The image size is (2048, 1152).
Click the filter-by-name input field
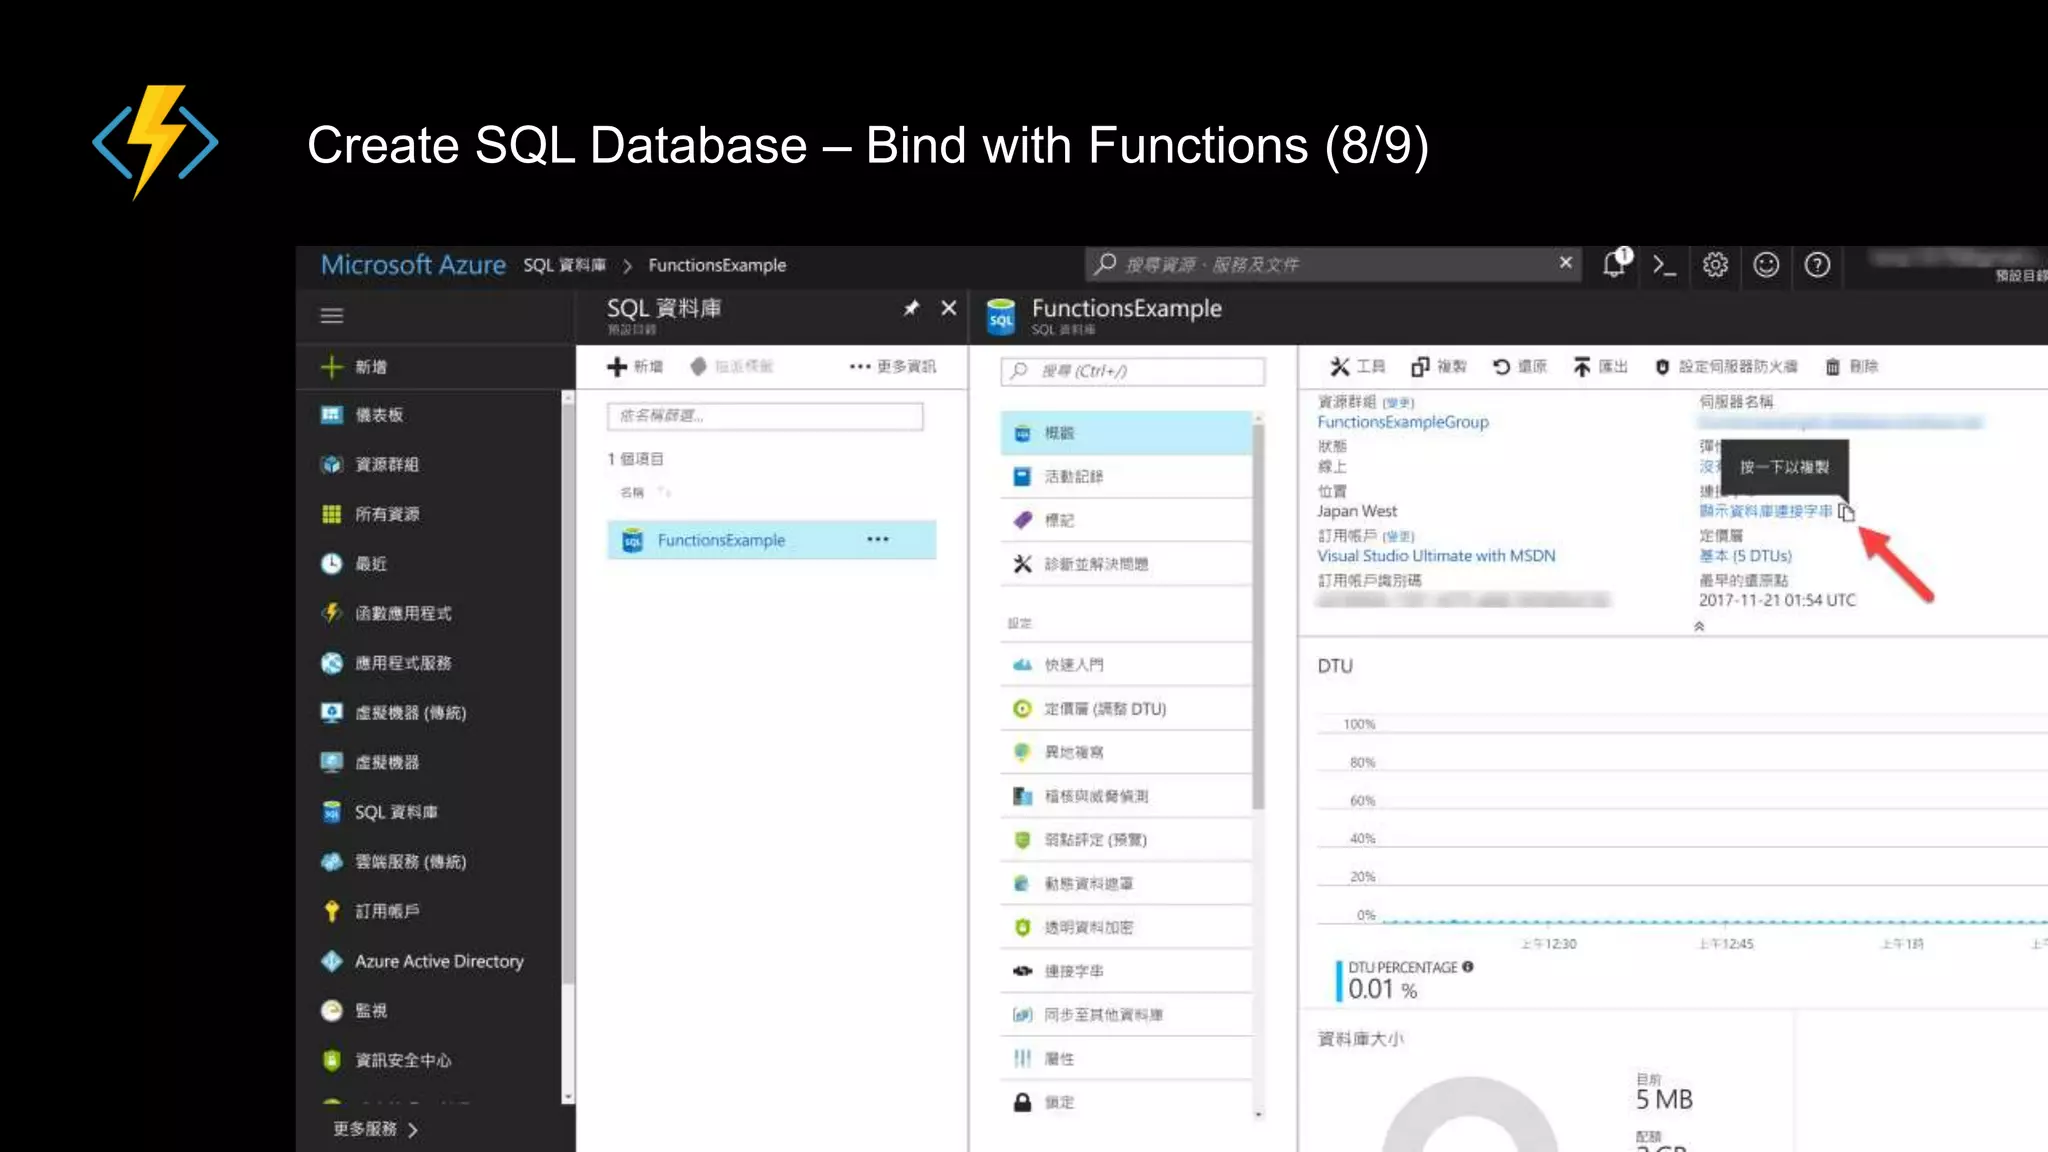click(x=765, y=416)
